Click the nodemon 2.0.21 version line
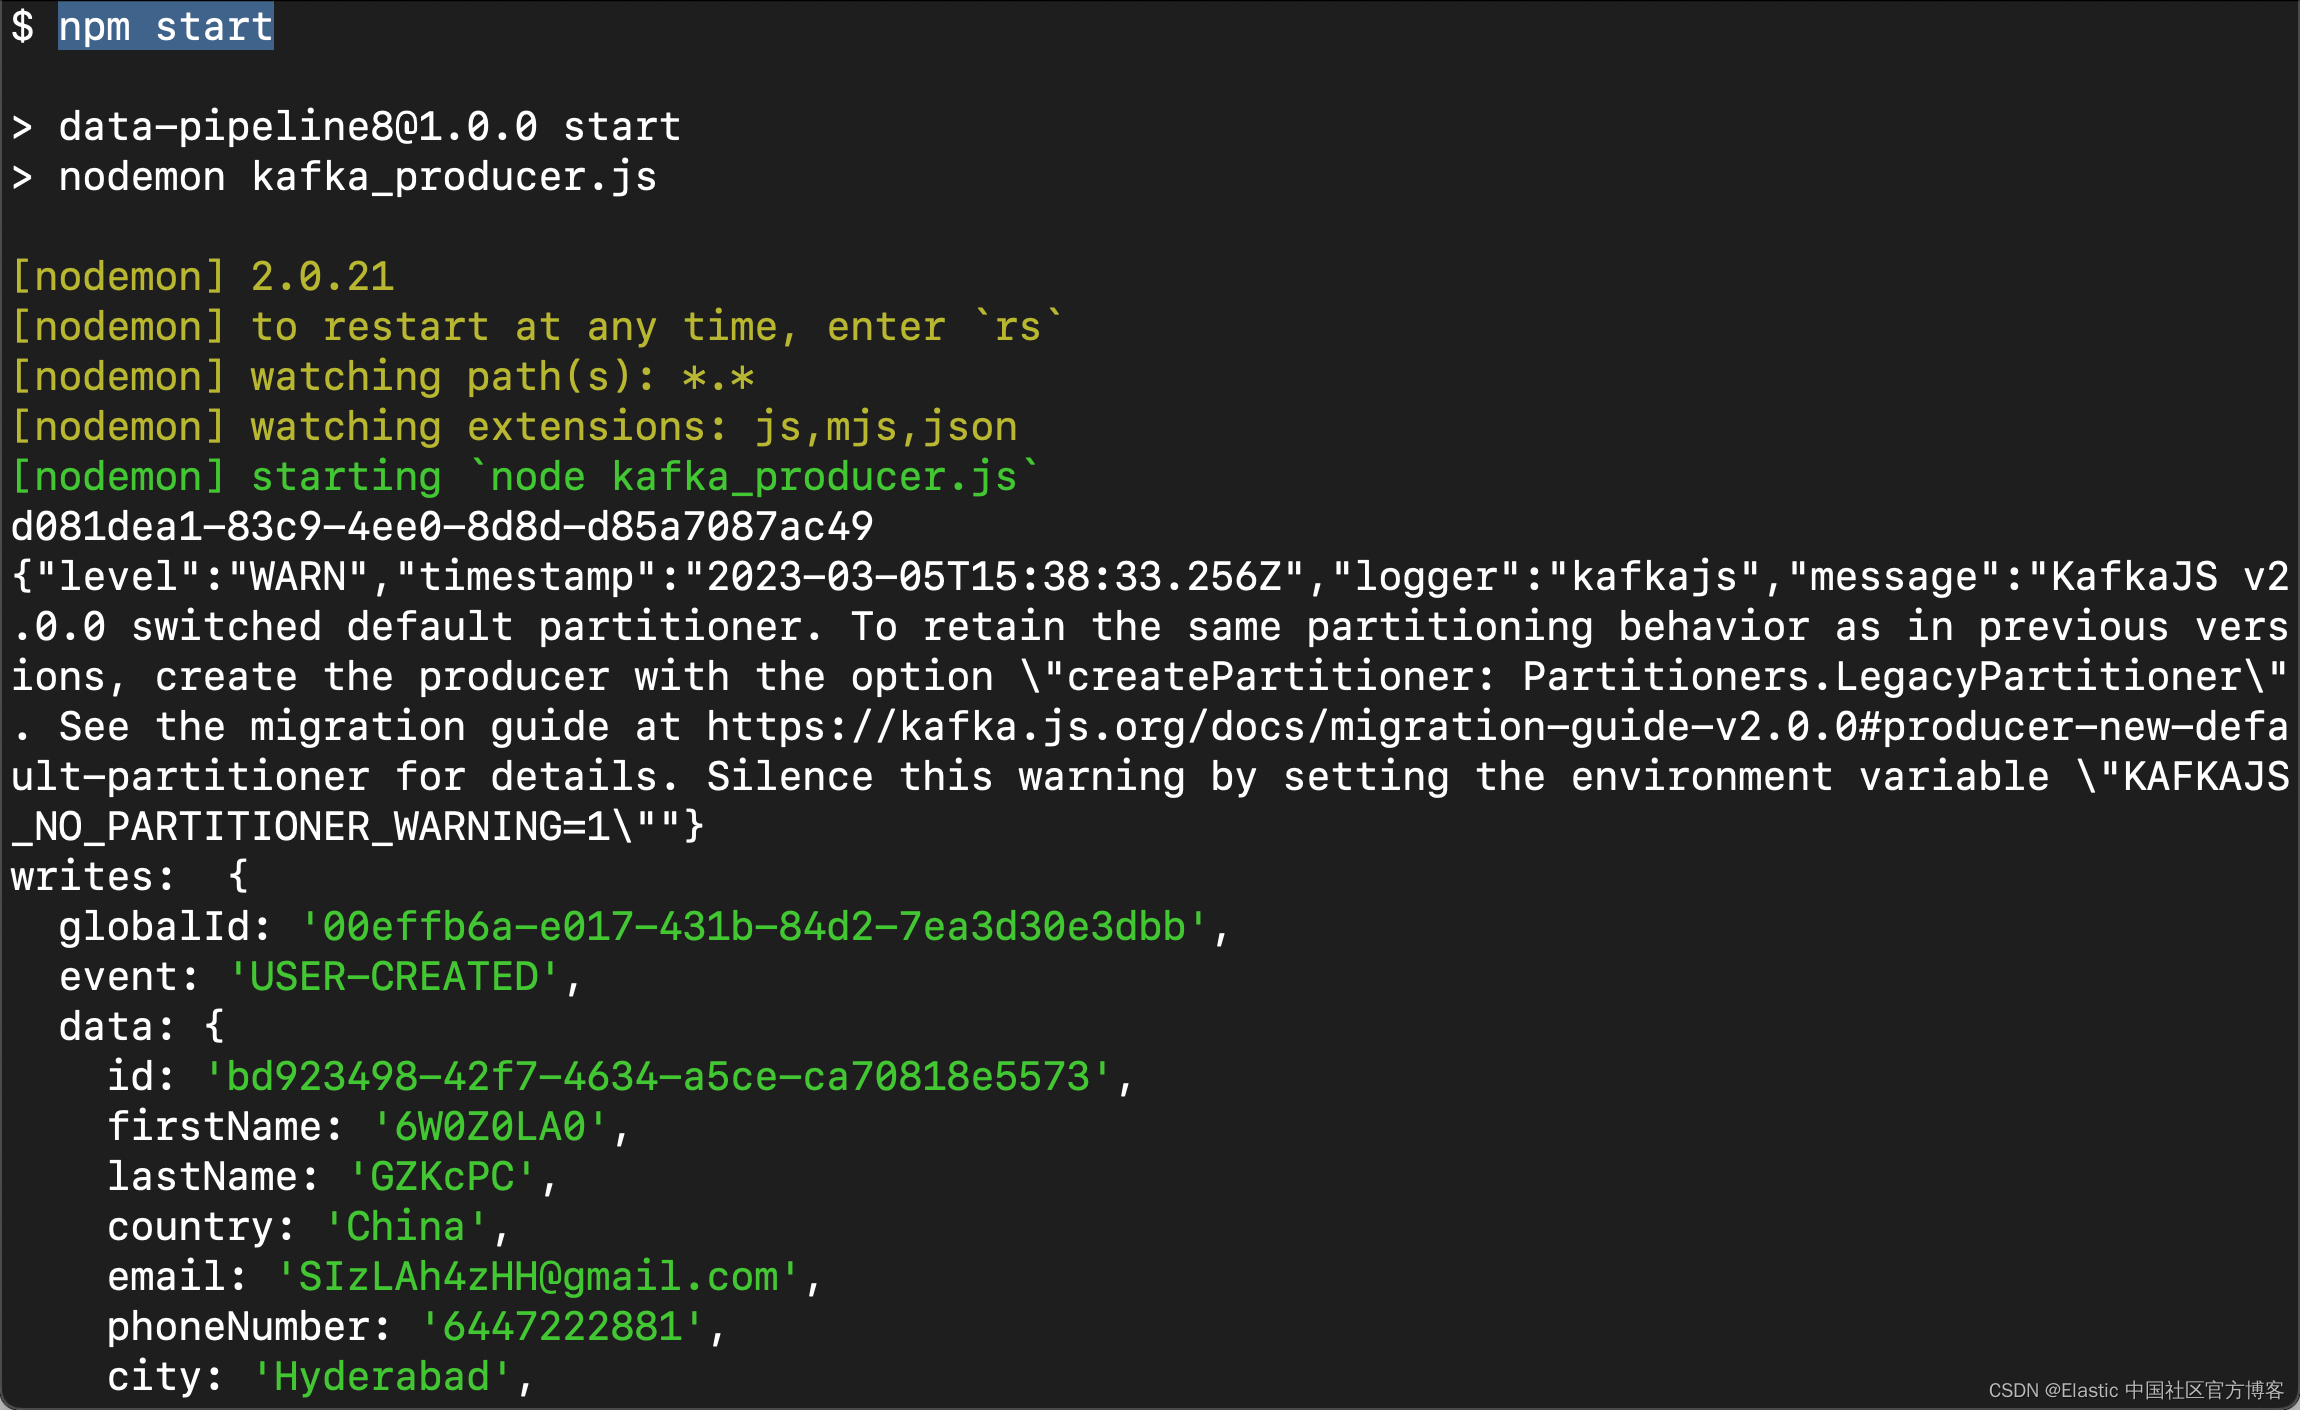The width and height of the screenshot is (2300, 1410). [203, 277]
